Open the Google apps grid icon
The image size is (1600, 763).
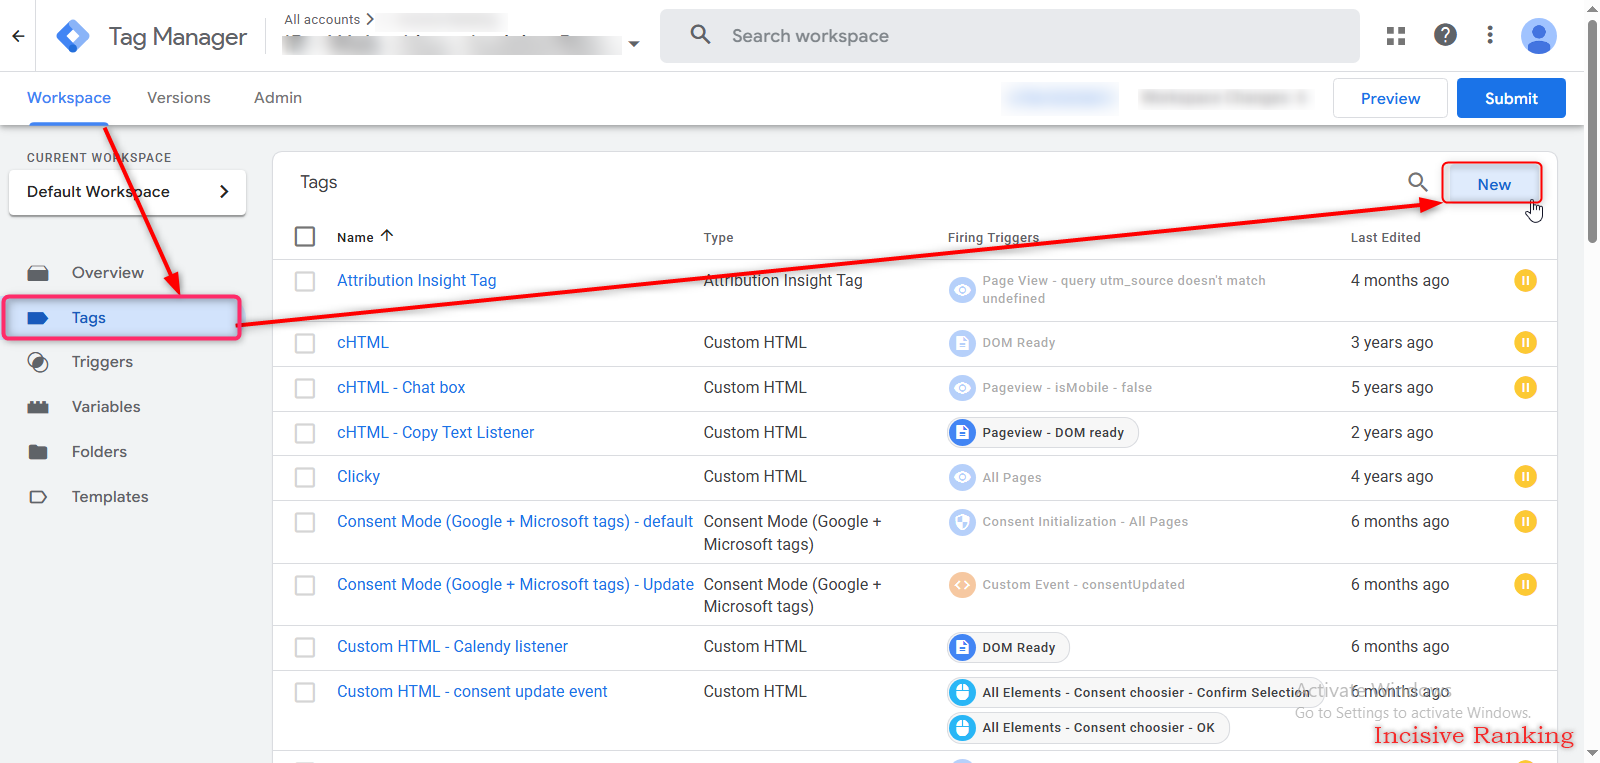pyautogui.click(x=1396, y=36)
